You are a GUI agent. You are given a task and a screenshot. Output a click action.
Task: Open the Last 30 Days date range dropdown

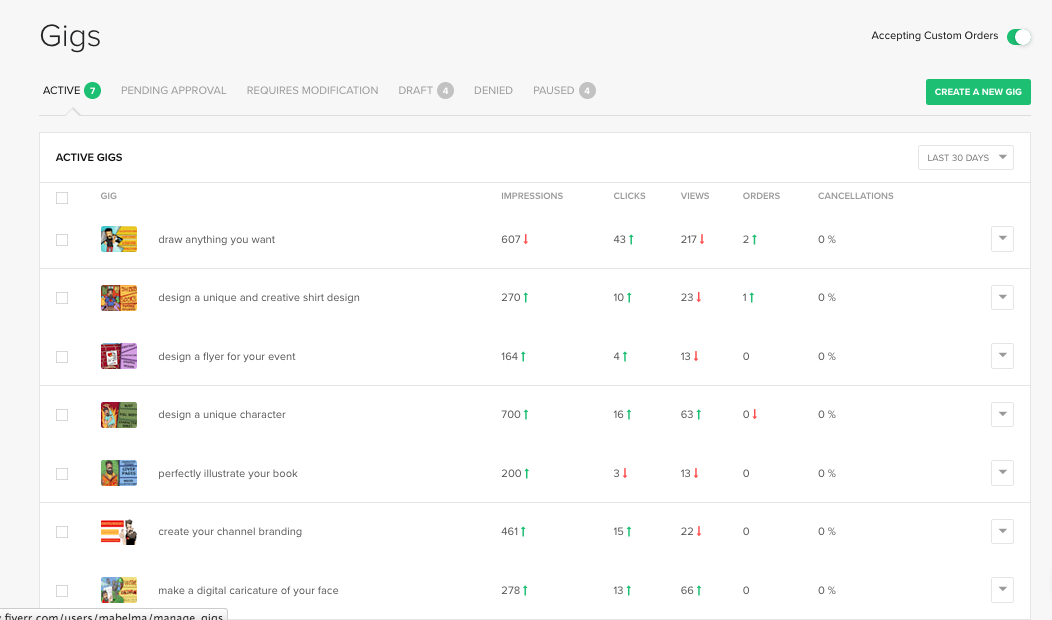[x=965, y=158]
